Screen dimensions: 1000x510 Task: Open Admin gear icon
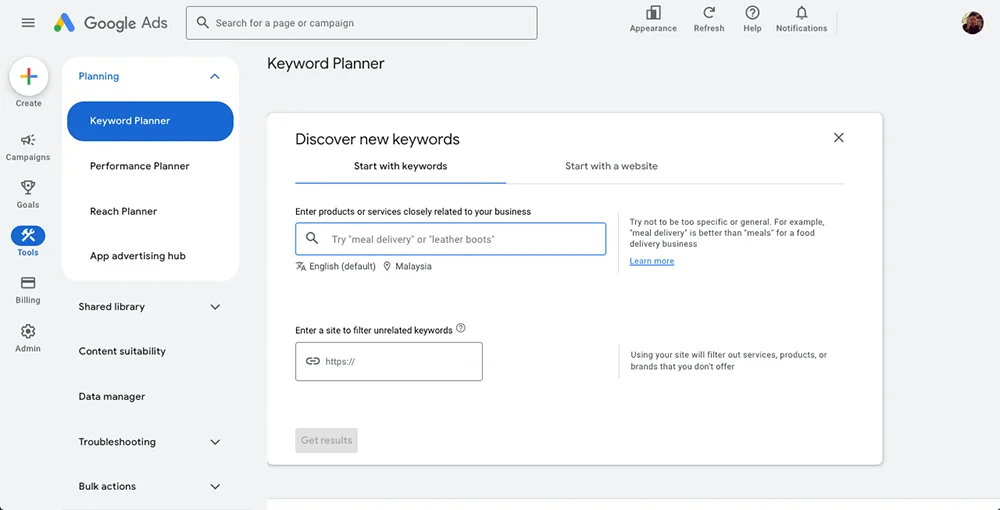pos(28,332)
